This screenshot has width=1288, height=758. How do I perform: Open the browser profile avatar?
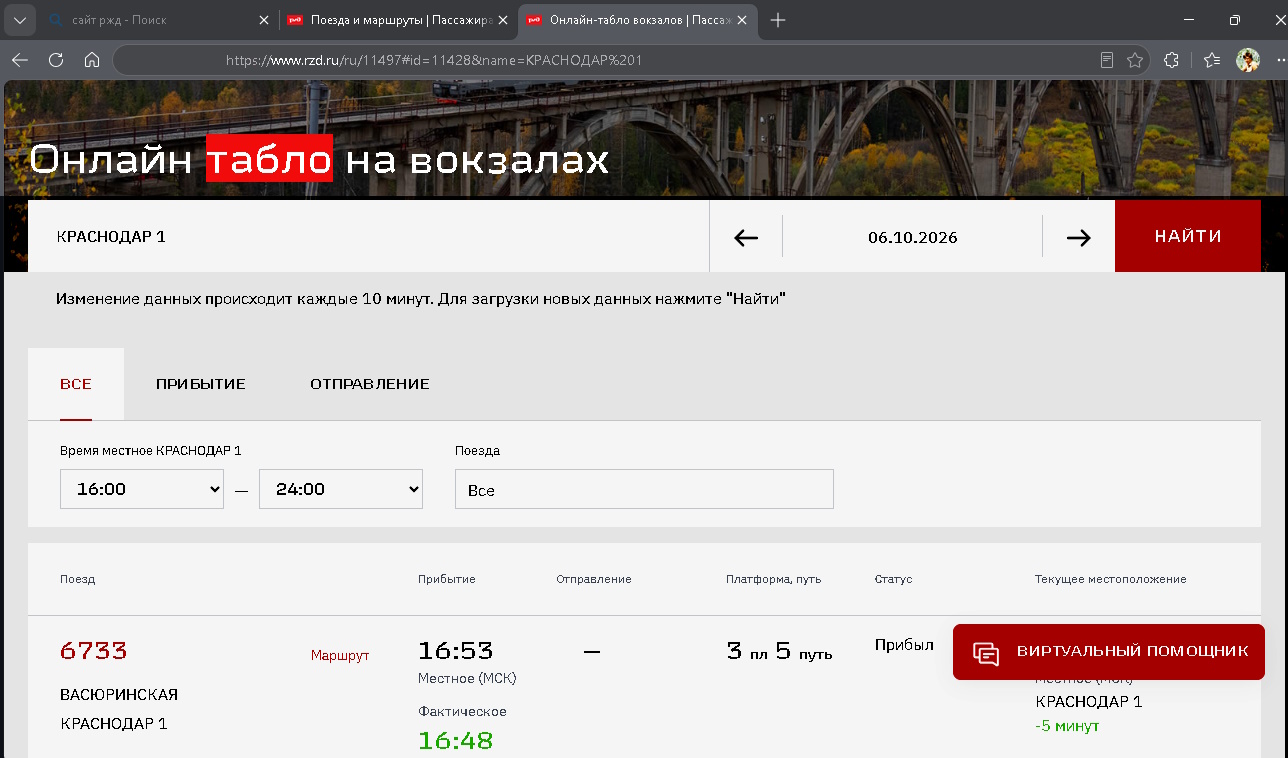(x=1247, y=60)
